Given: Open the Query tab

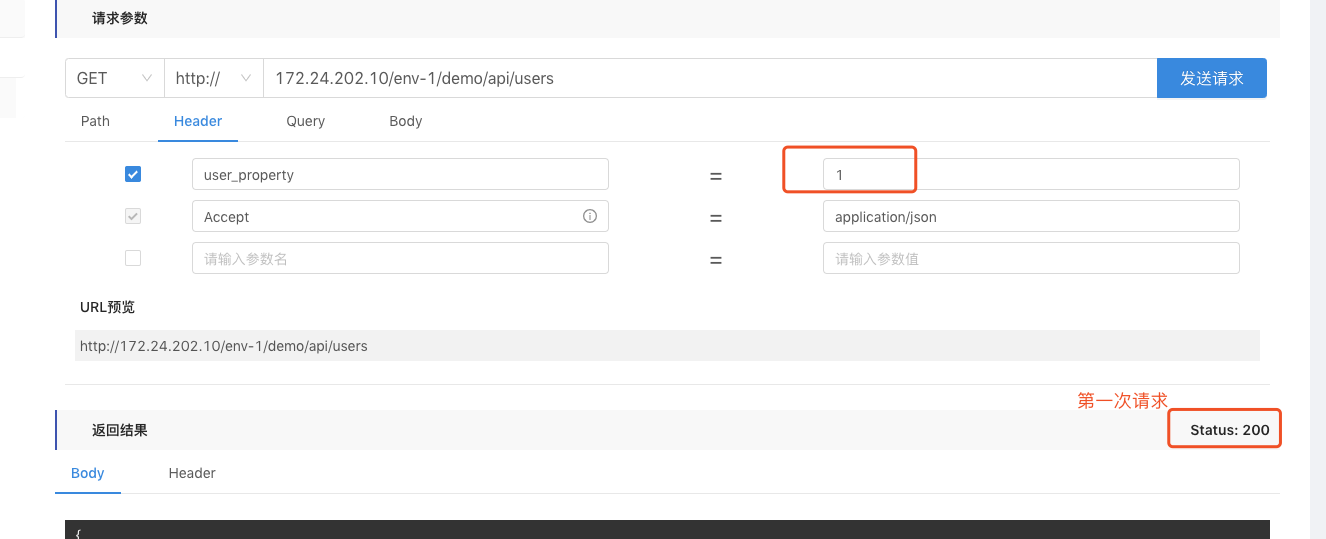Looking at the screenshot, I should tap(305, 121).
